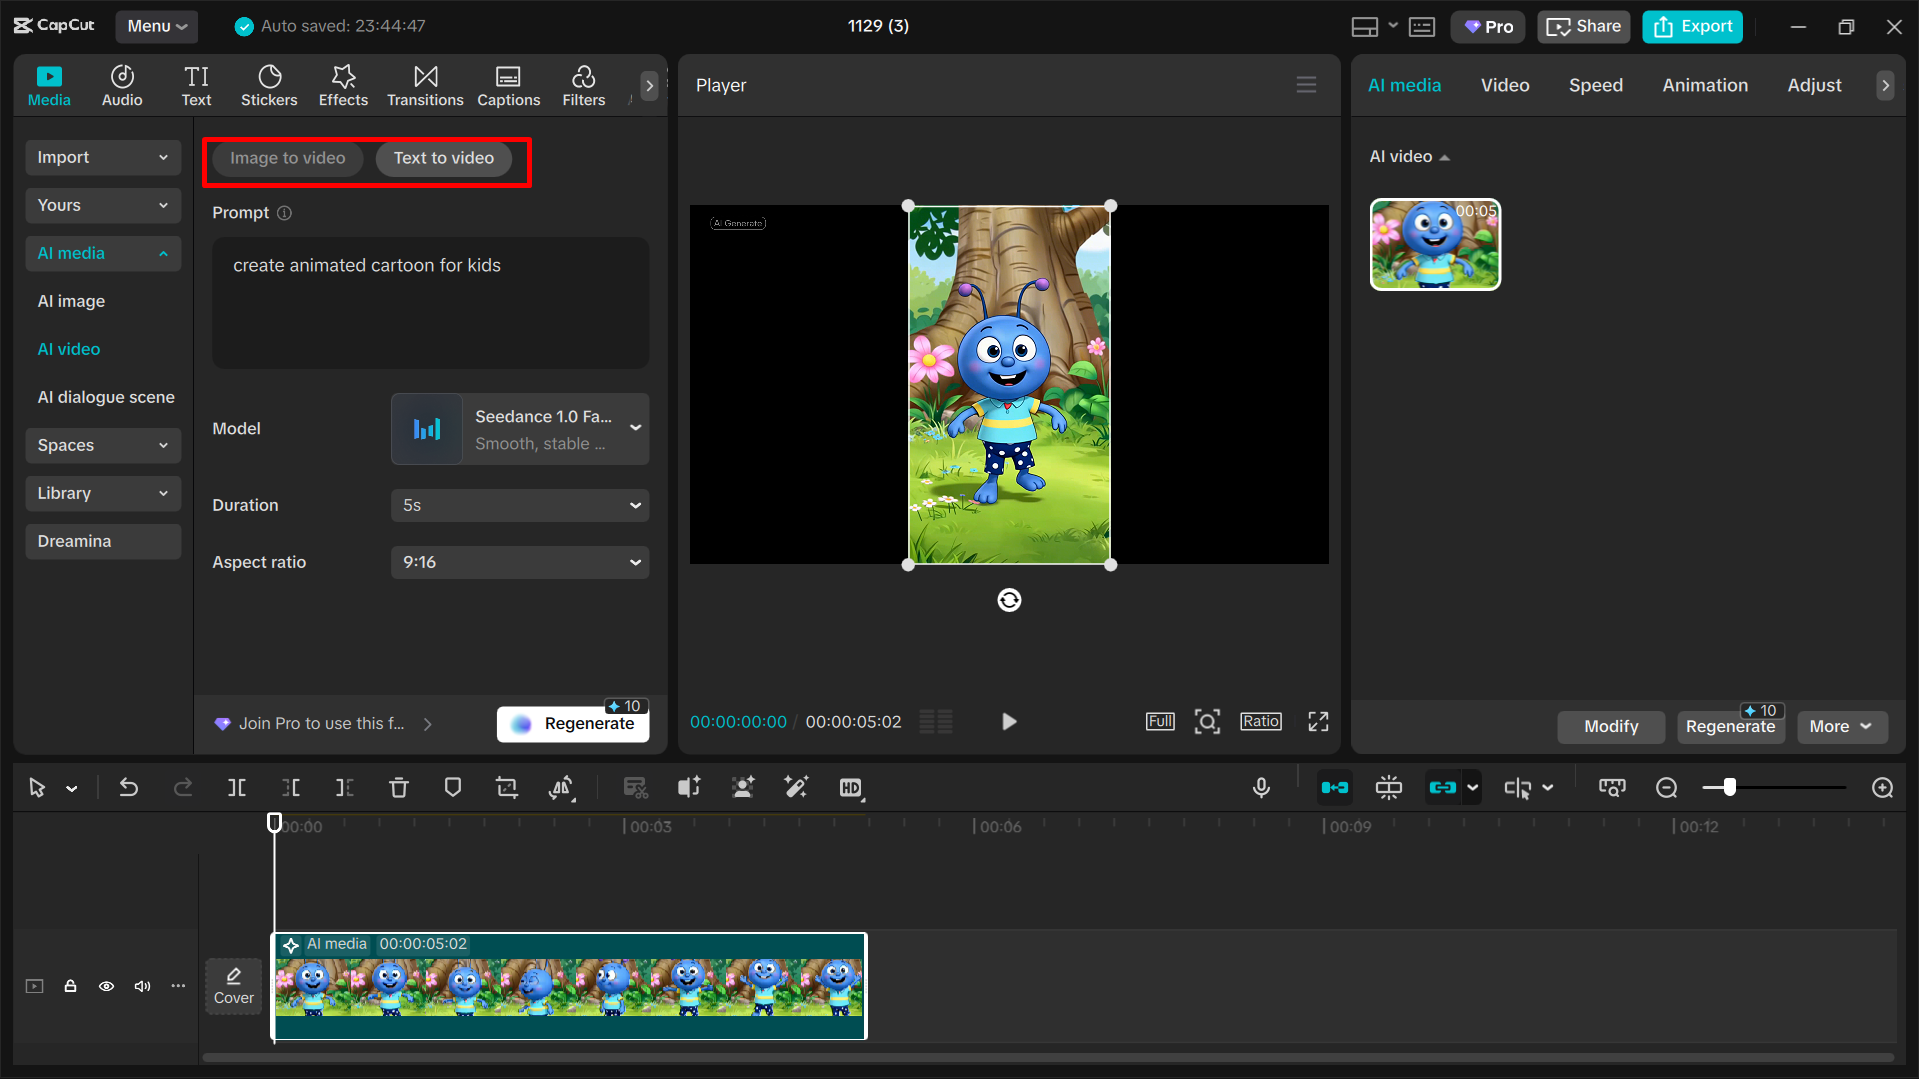
Task: Open the Stickers panel
Action: click(268, 85)
